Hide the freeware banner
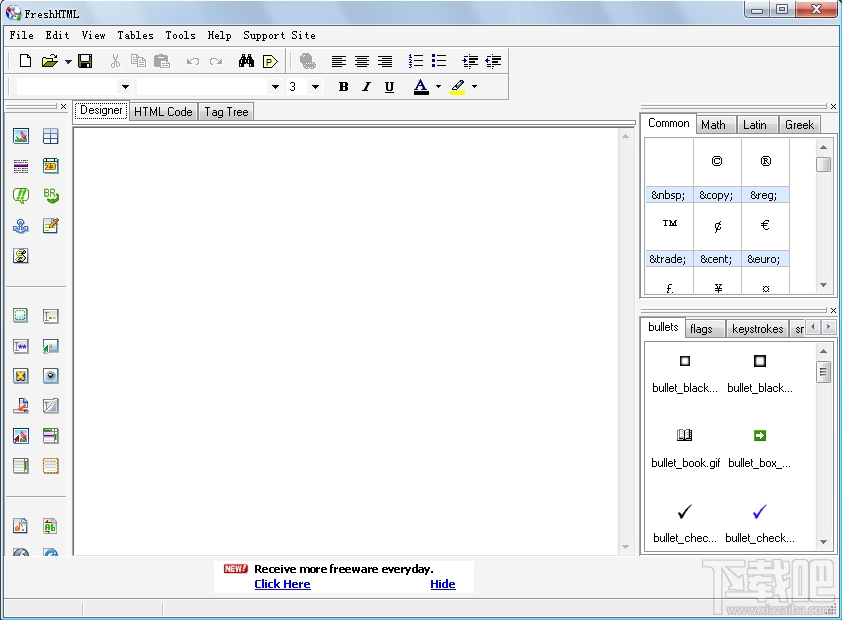 pos(442,584)
